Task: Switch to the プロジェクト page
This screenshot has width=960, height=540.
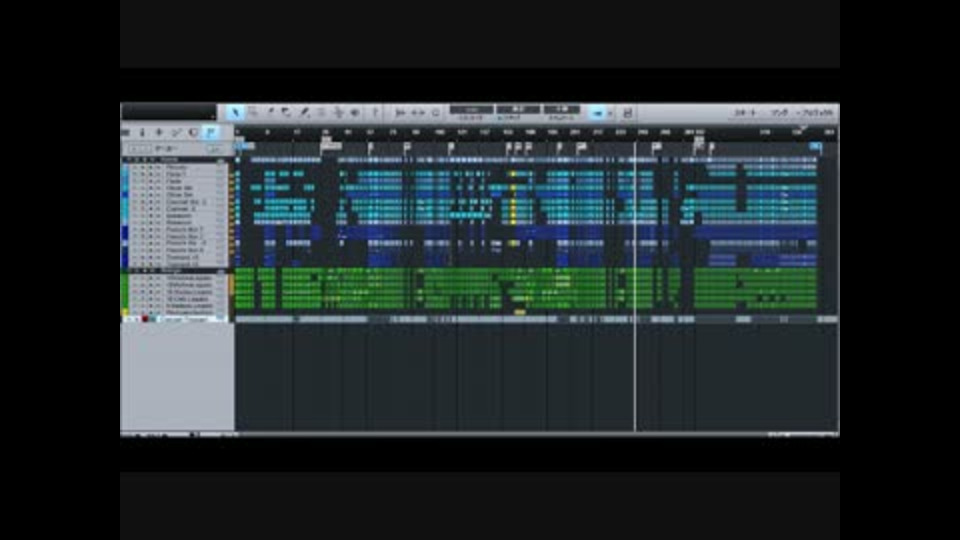Action: coord(817,113)
